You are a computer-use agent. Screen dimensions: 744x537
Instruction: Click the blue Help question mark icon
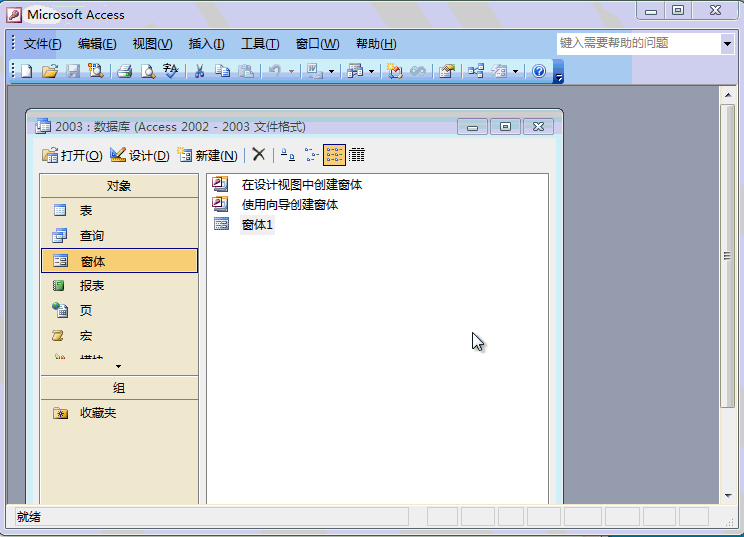pos(539,72)
